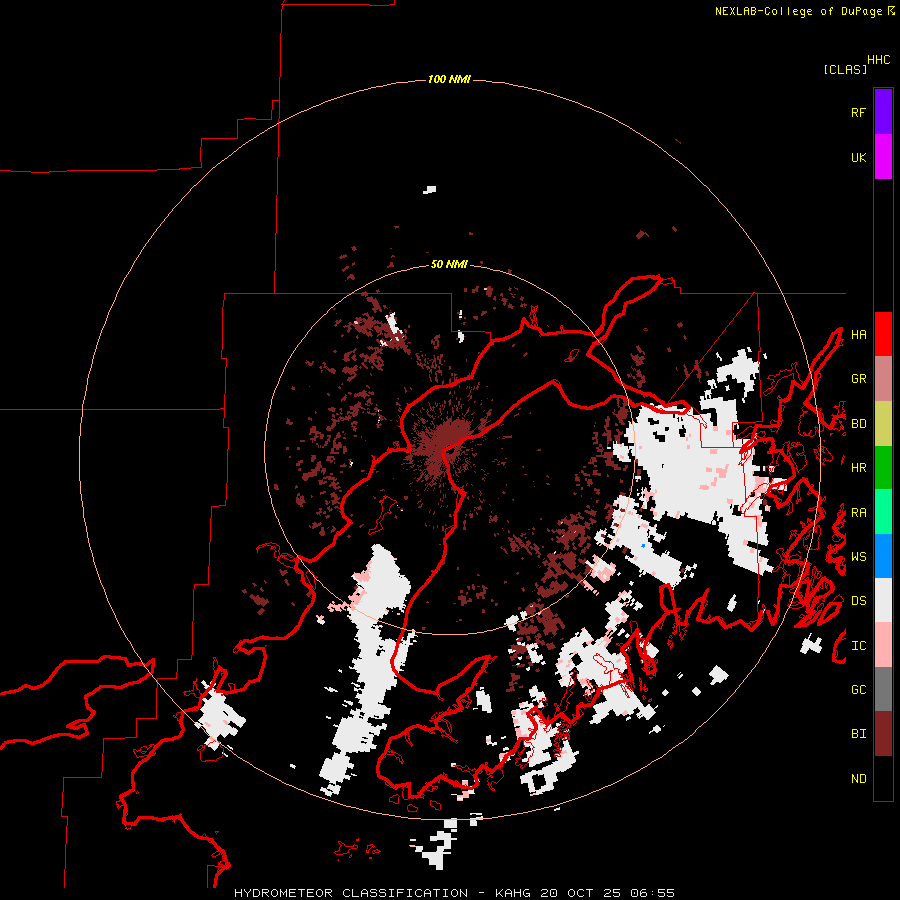Click the RF purple legend color block
Screen dimensions: 900x900
pyautogui.click(x=883, y=111)
